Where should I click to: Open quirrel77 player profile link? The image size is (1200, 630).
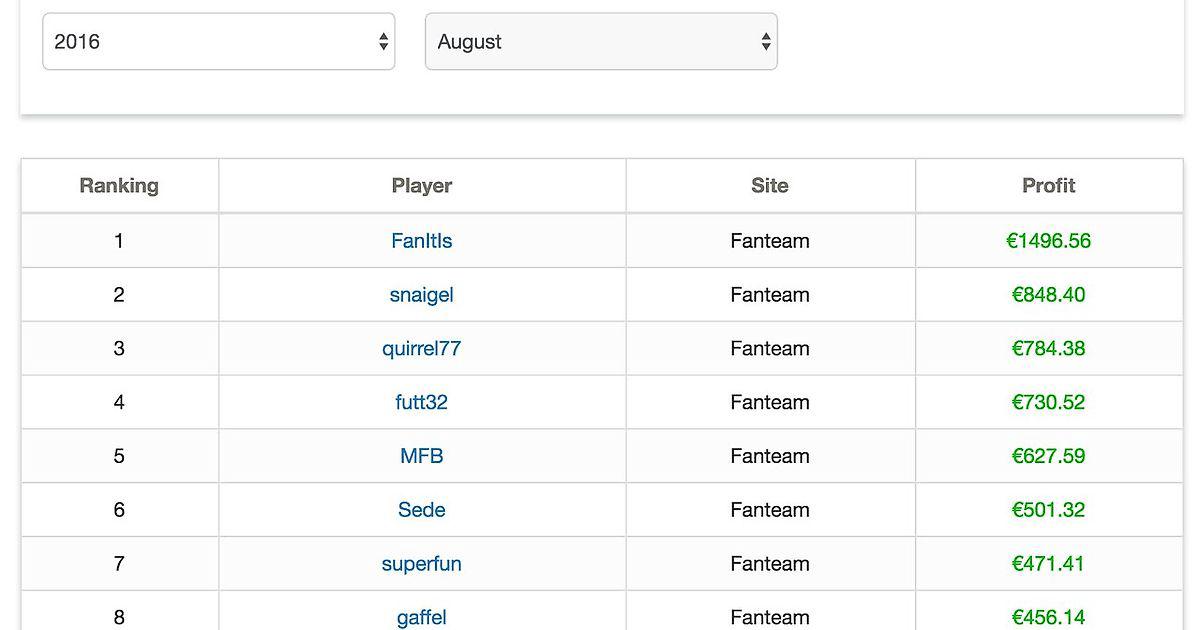421,349
